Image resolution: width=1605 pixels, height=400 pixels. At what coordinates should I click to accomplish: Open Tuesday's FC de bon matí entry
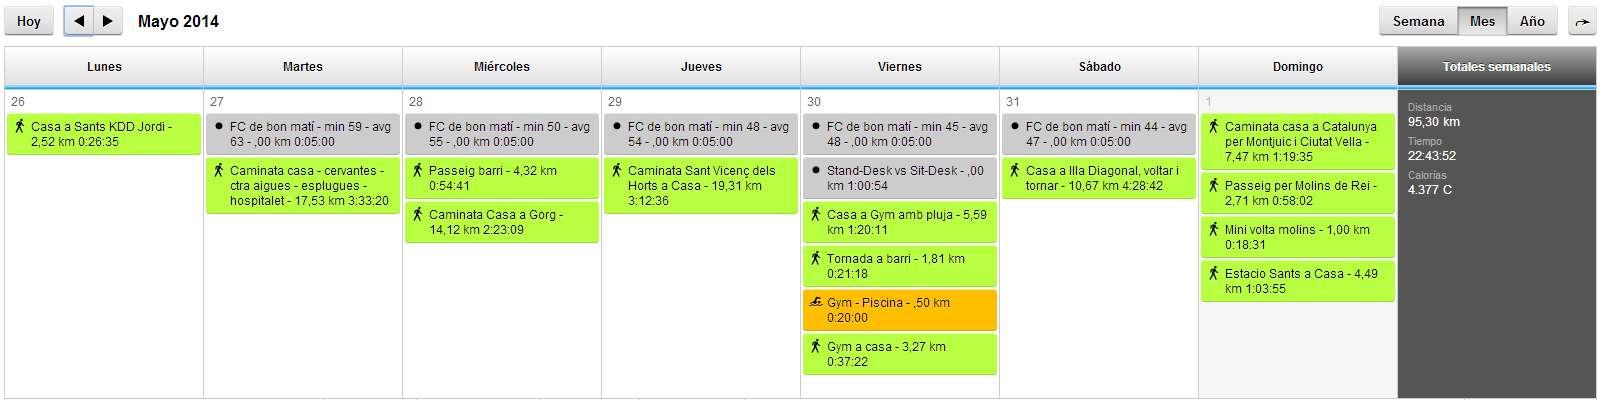click(x=303, y=134)
